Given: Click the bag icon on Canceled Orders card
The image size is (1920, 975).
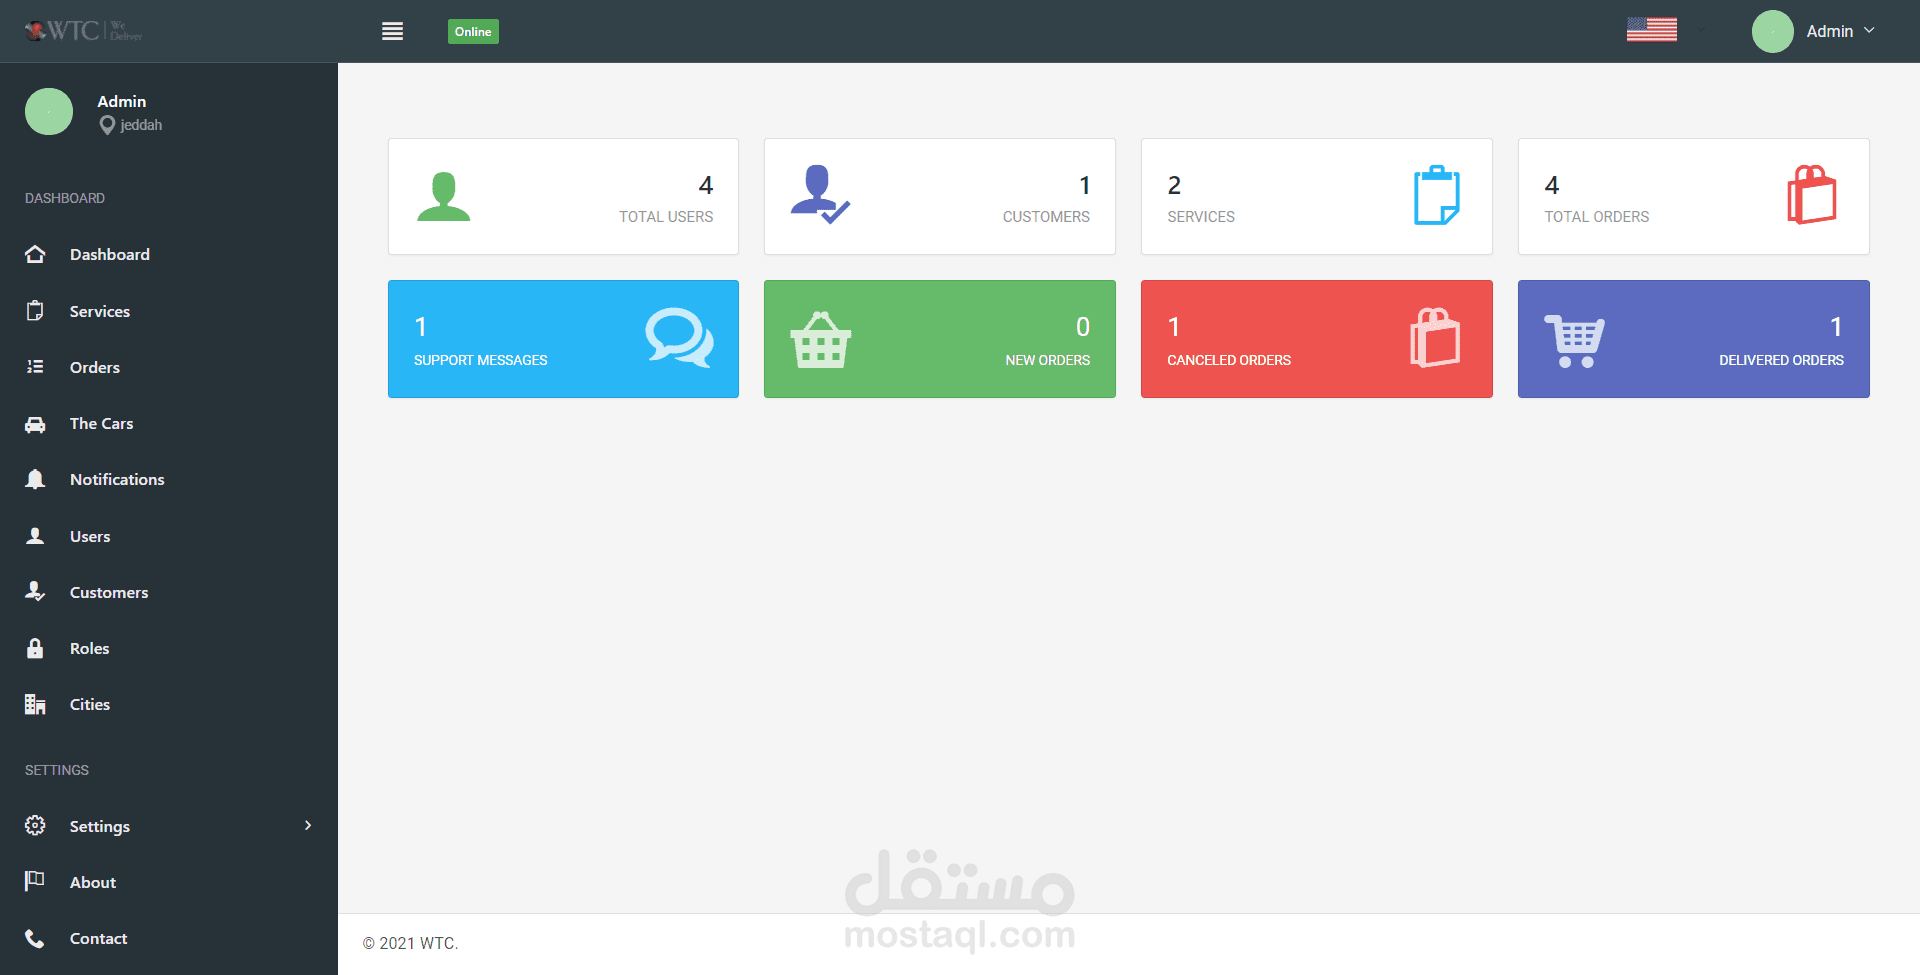Looking at the screenshot, I should point(1436,338).
